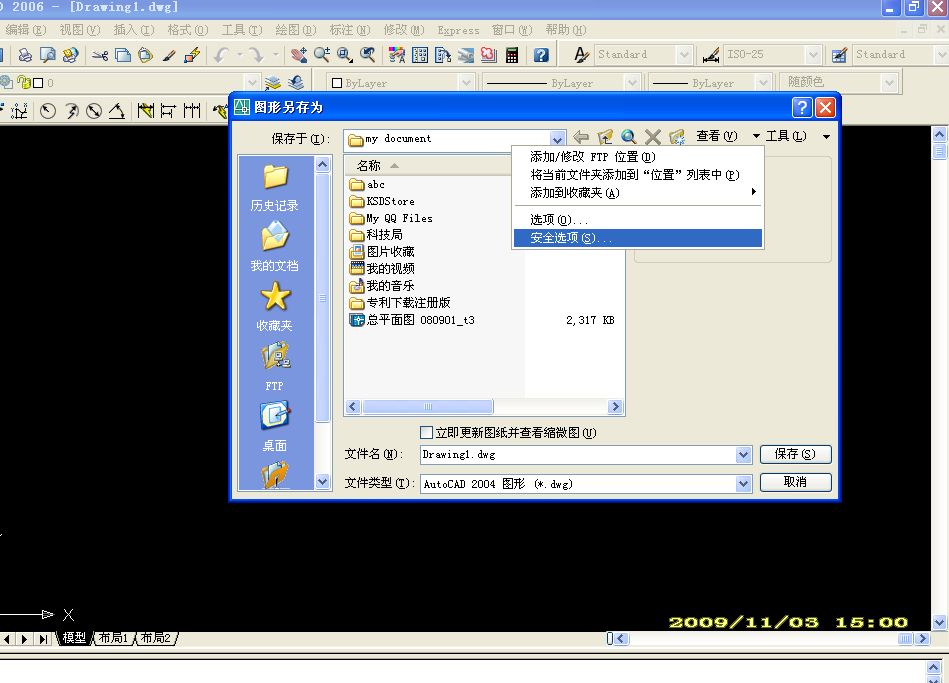Screen dimensions: 949x683
Task: Click the 文件名 Drawing1.dwg input field
Action: [578, 454]
